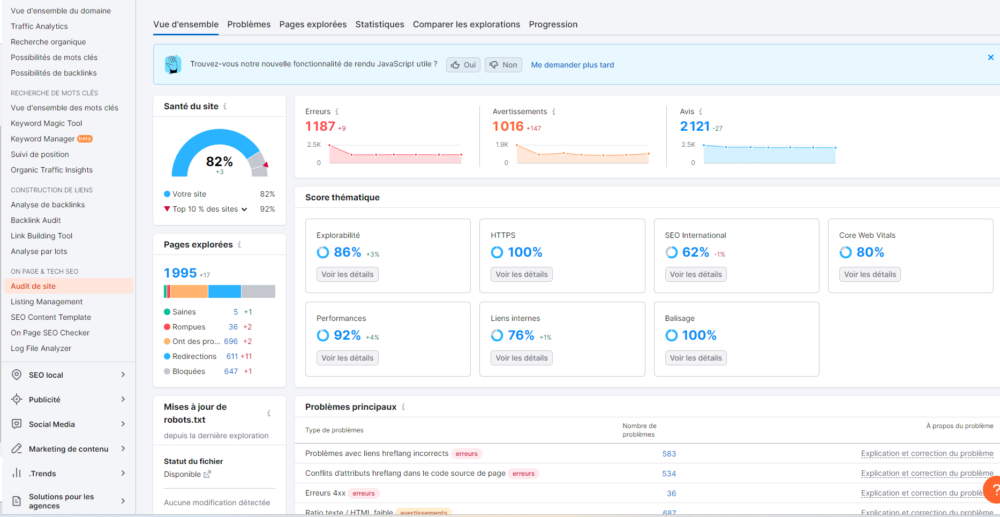The height and width of the screenshot is (517, 1000).
Task: Click the 583 hreflang problems count
Action: [669, 454]
